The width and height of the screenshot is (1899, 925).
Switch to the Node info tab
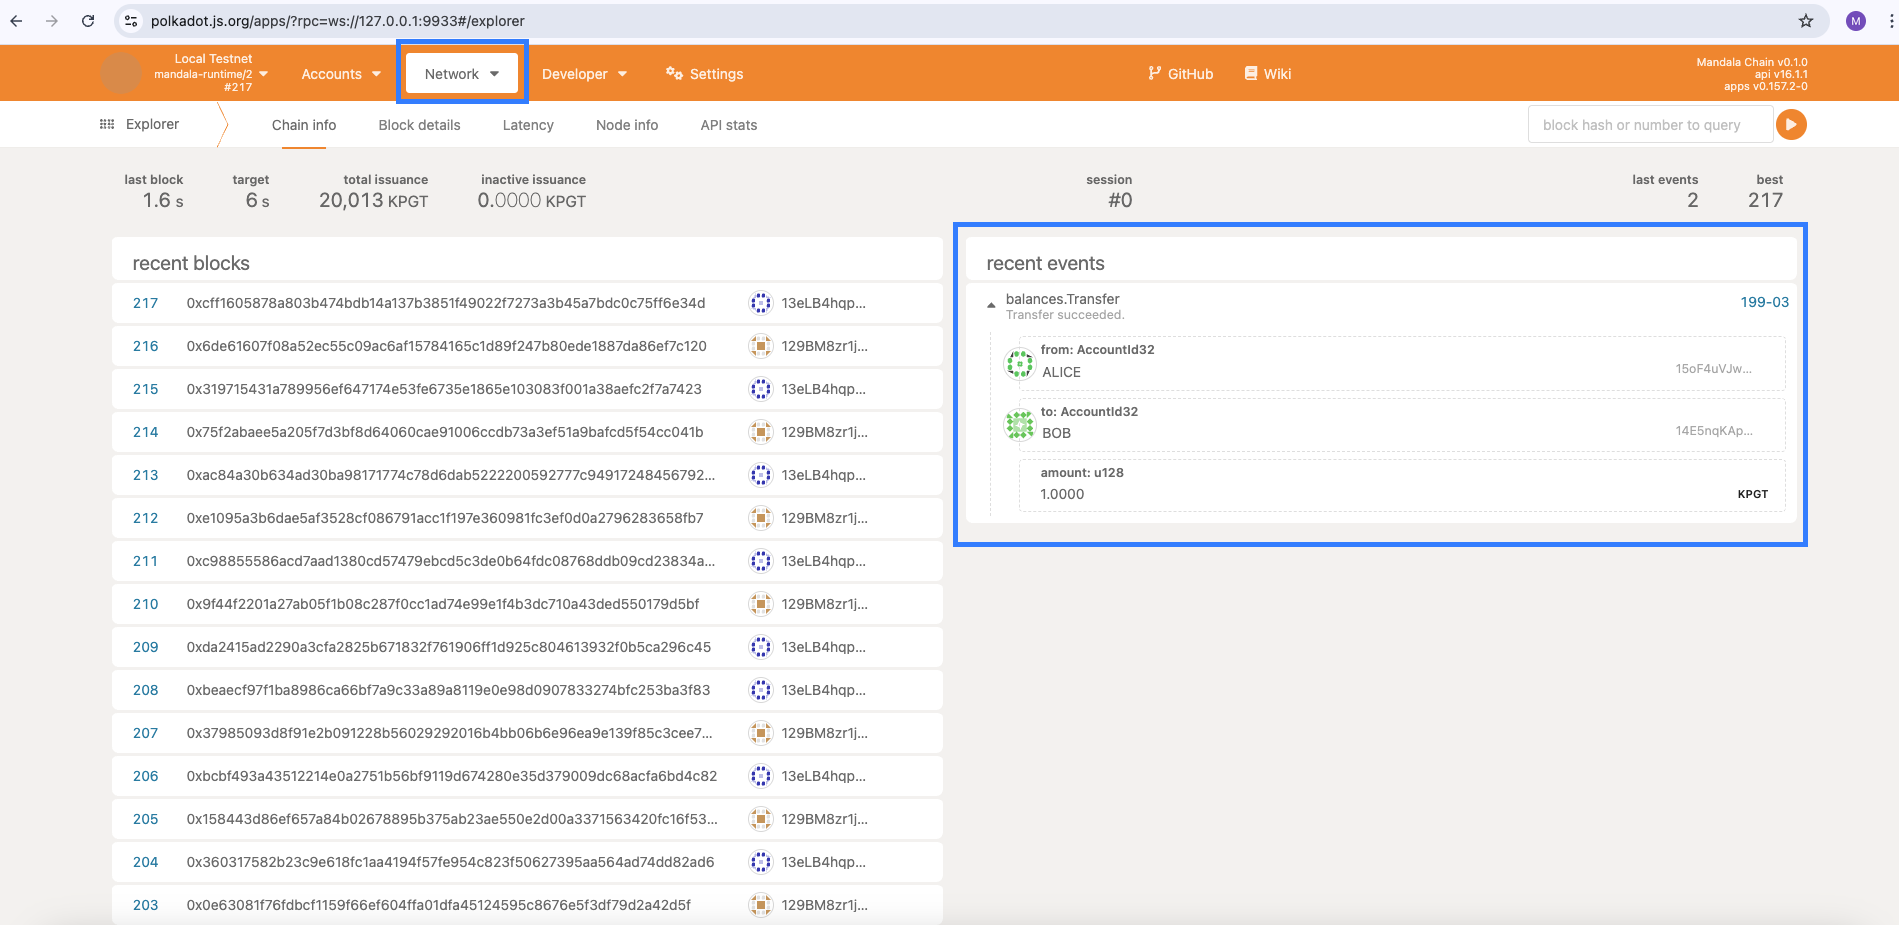tap(627, 125)
